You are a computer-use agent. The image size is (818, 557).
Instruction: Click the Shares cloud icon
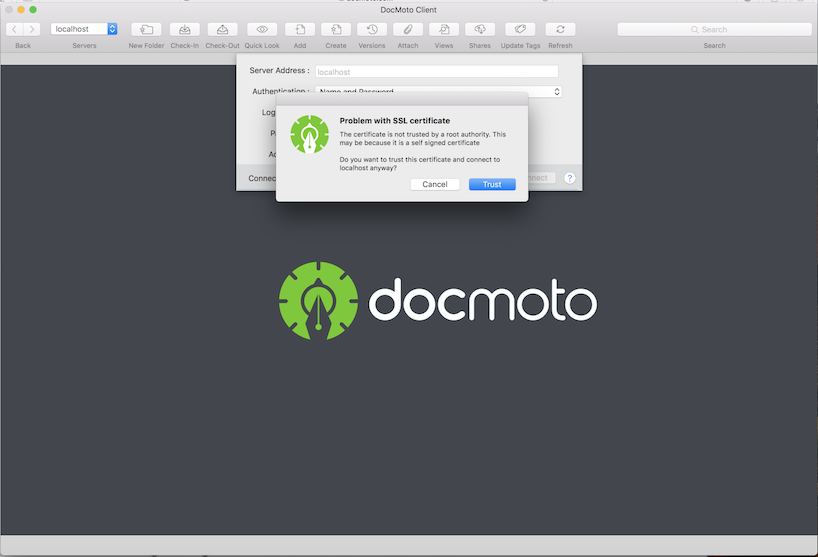tap(480, 29)
